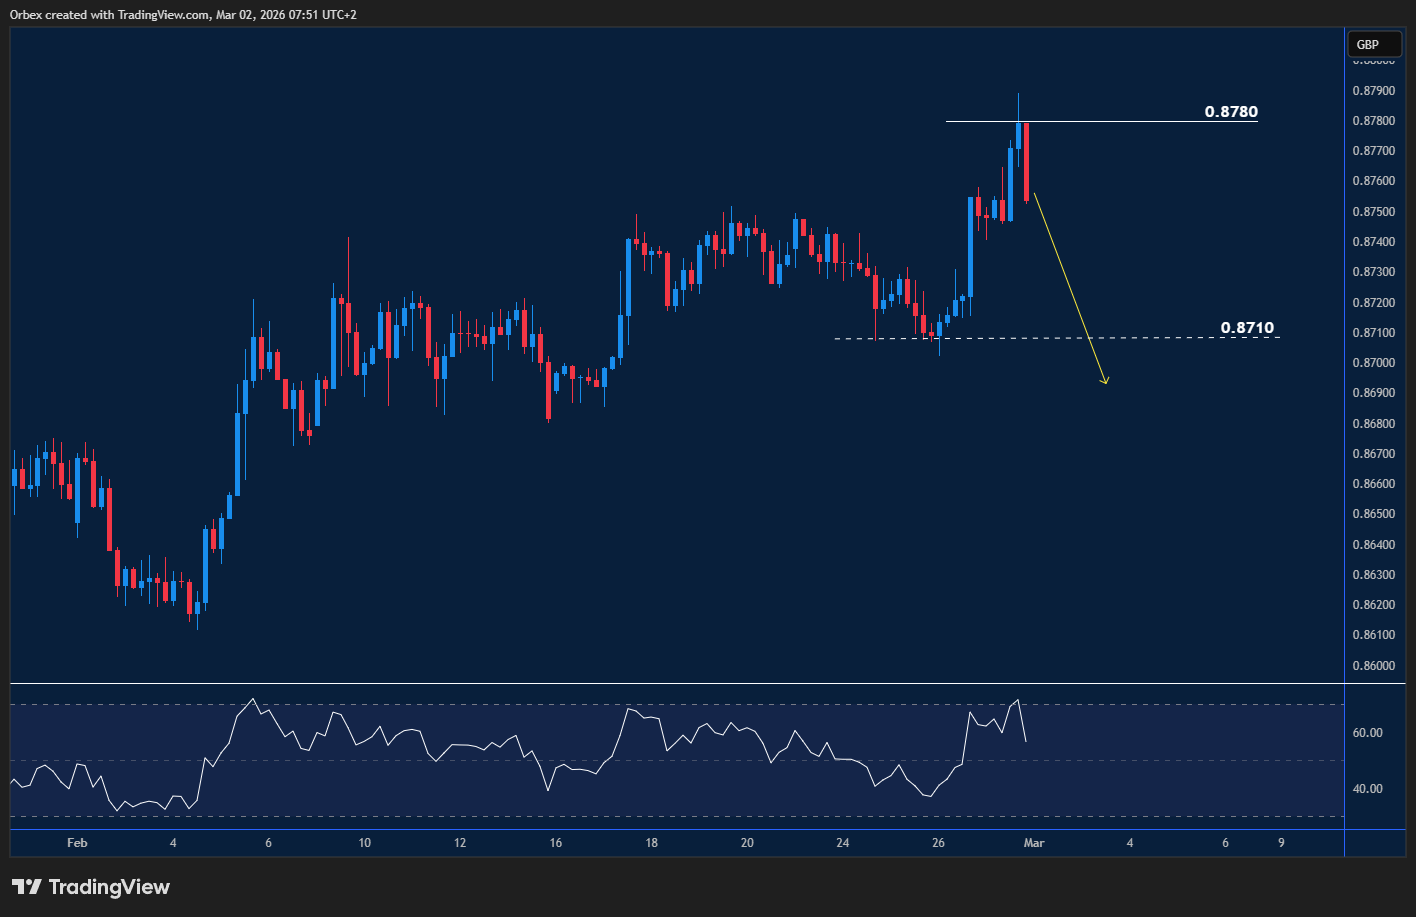Click the TradingView wordmark text
The width and height of the screenshot is (1416, 917).
[x=110, y=886]
